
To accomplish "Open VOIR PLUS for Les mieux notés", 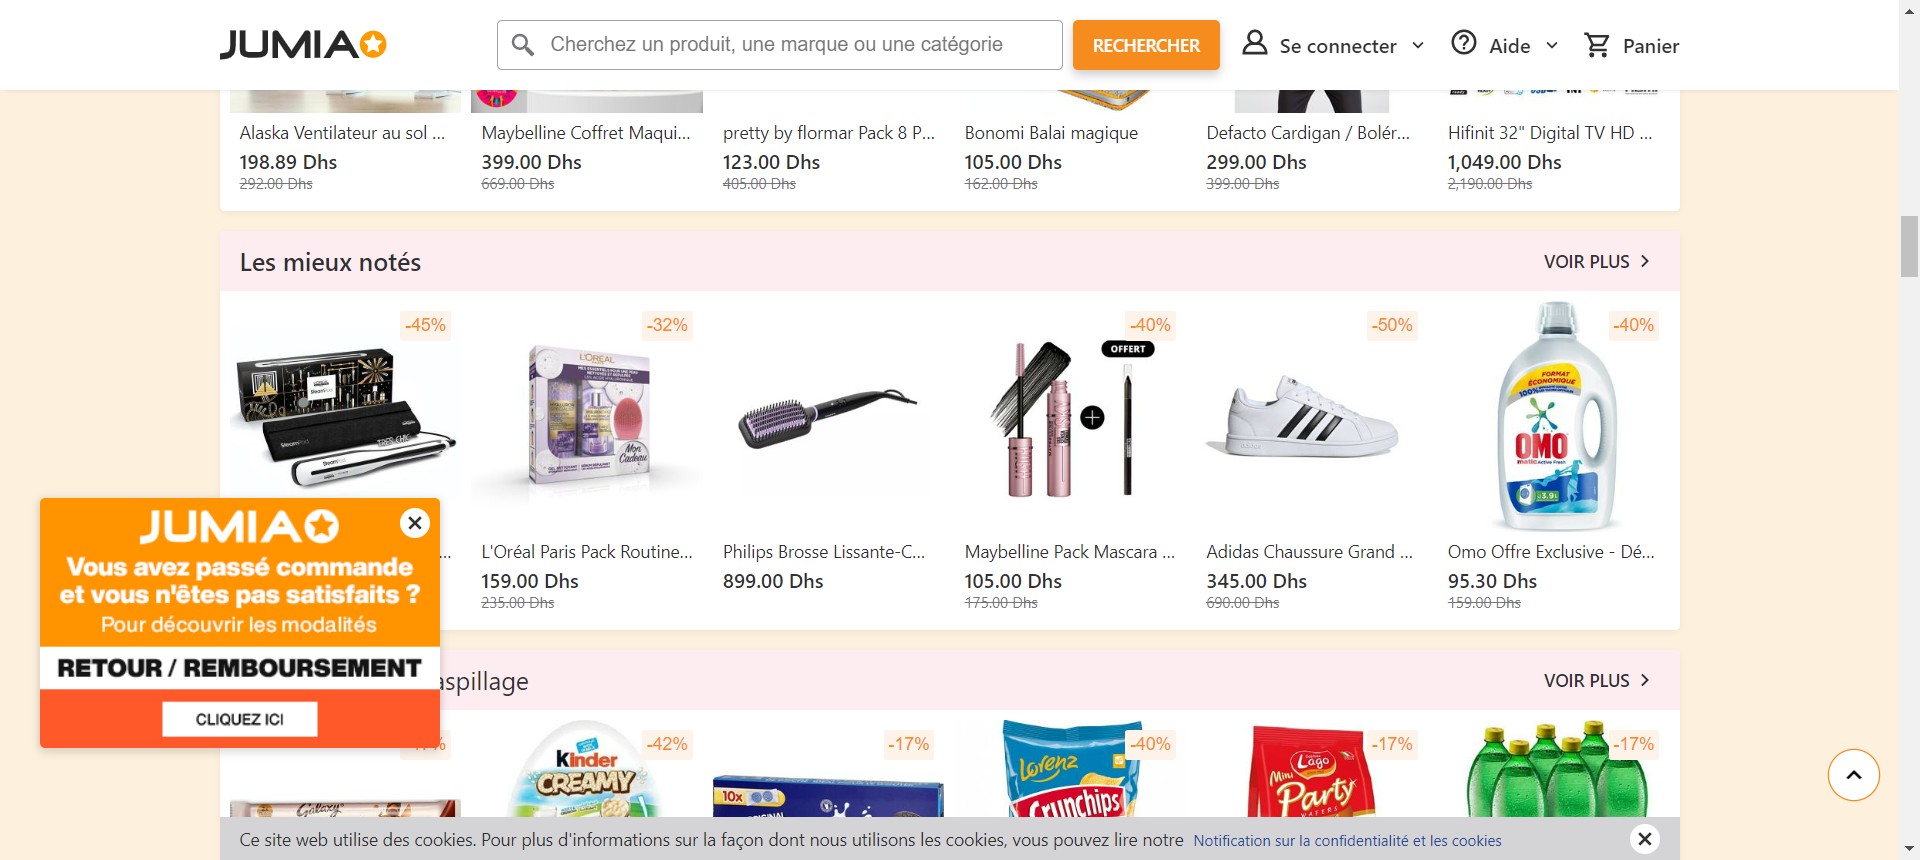I will [1596, 262].
